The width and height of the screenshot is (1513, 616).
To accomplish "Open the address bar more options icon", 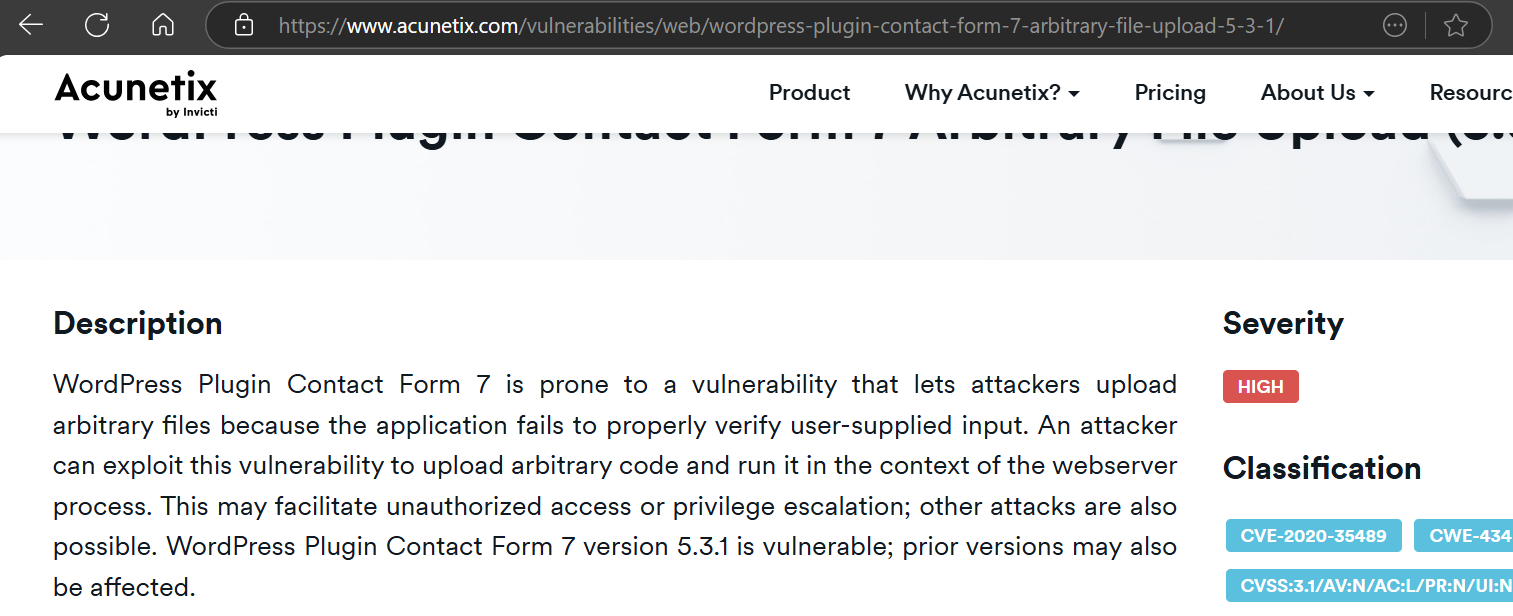I will (x=1393, y=25).
